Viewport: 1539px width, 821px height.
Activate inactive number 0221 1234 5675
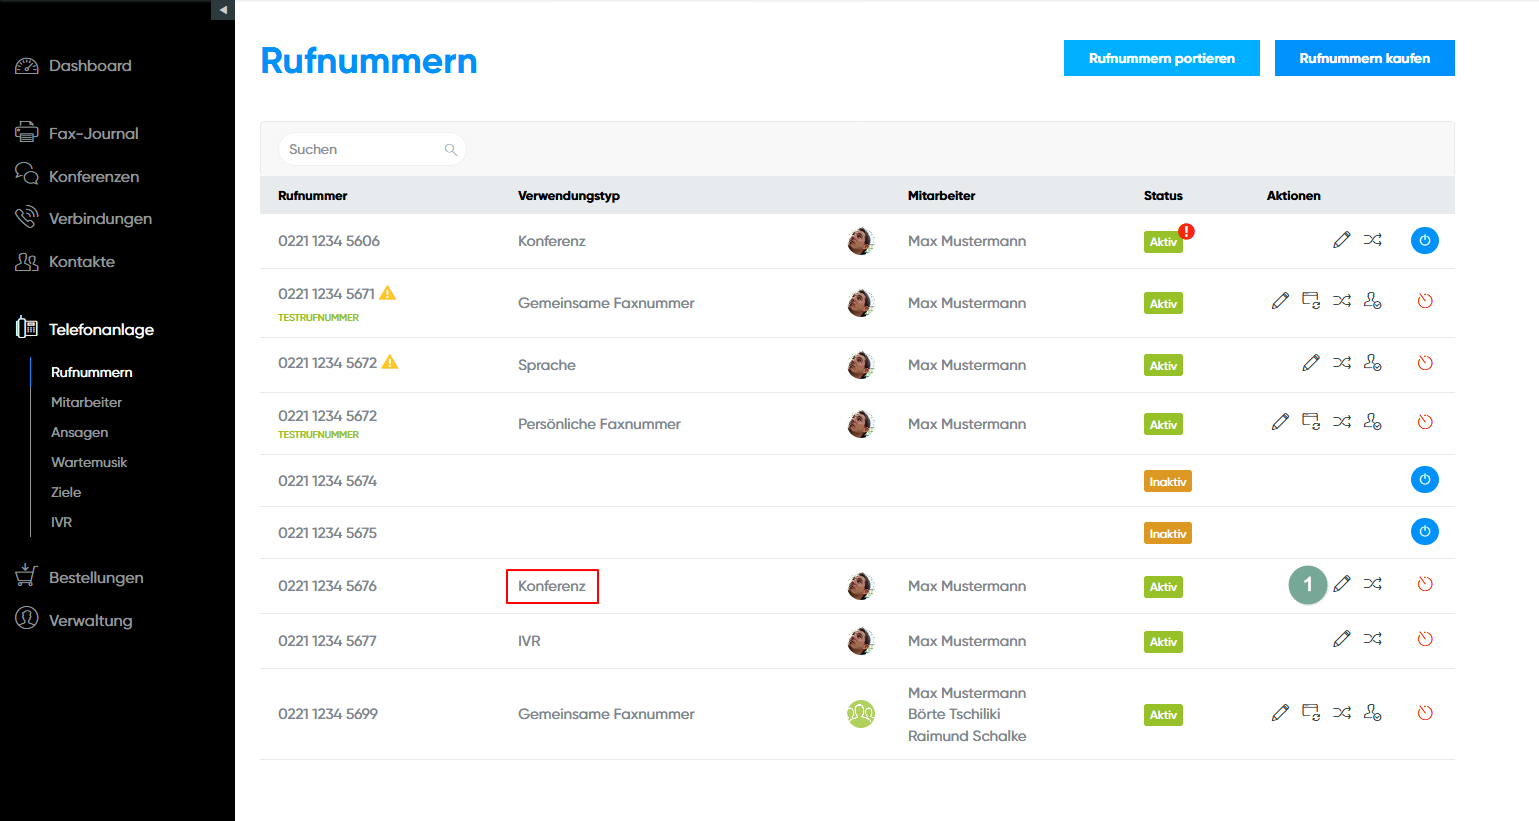pos(1424,532)
